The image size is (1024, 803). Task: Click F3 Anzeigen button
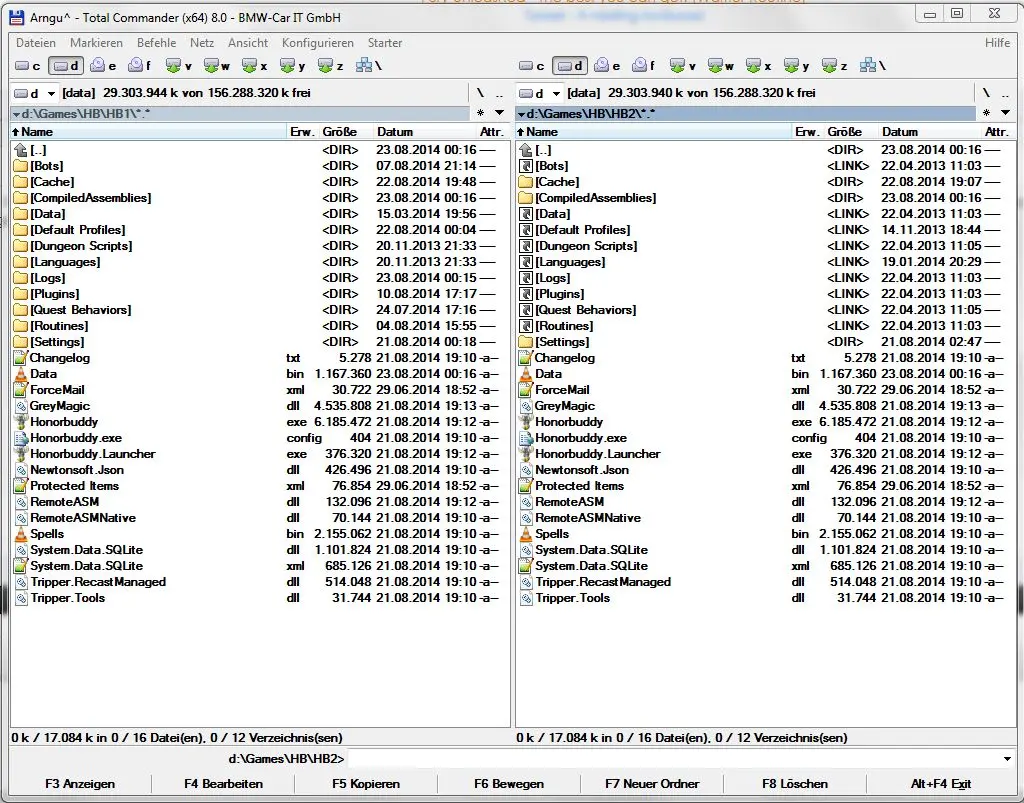point(80,783)
